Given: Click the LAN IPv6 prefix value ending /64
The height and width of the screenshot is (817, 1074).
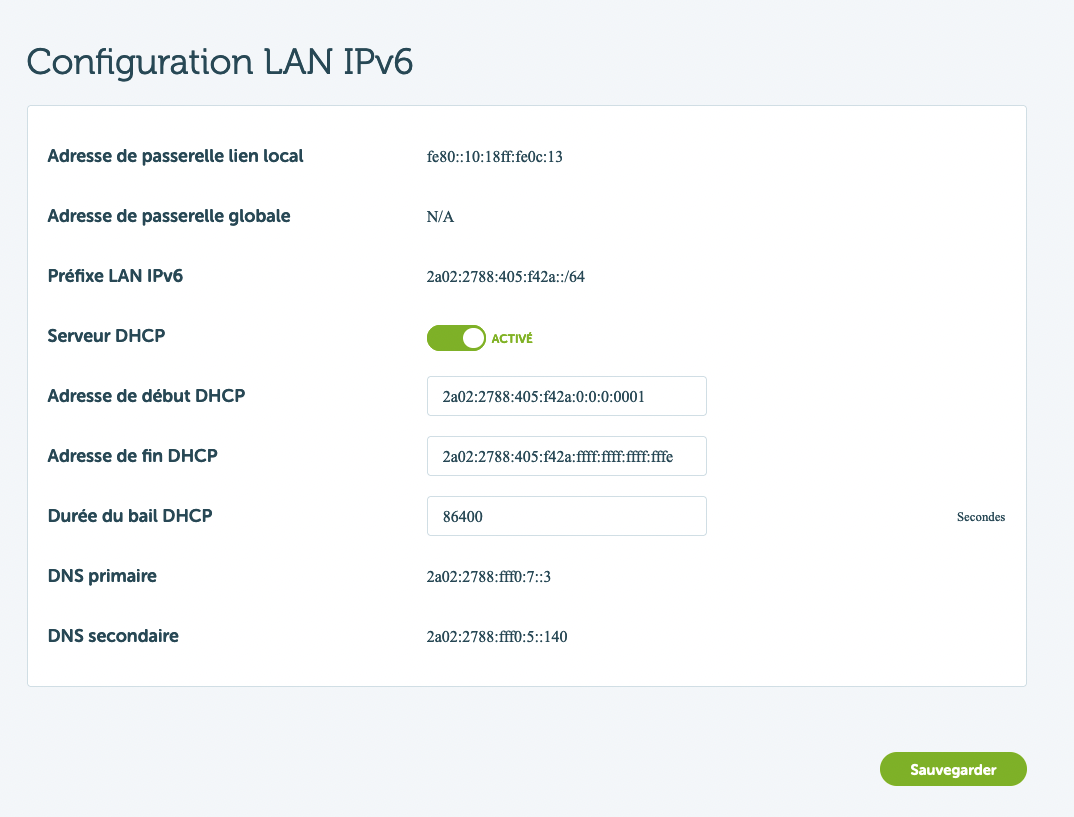Looking at the screenshot, I should click(505, 277).
